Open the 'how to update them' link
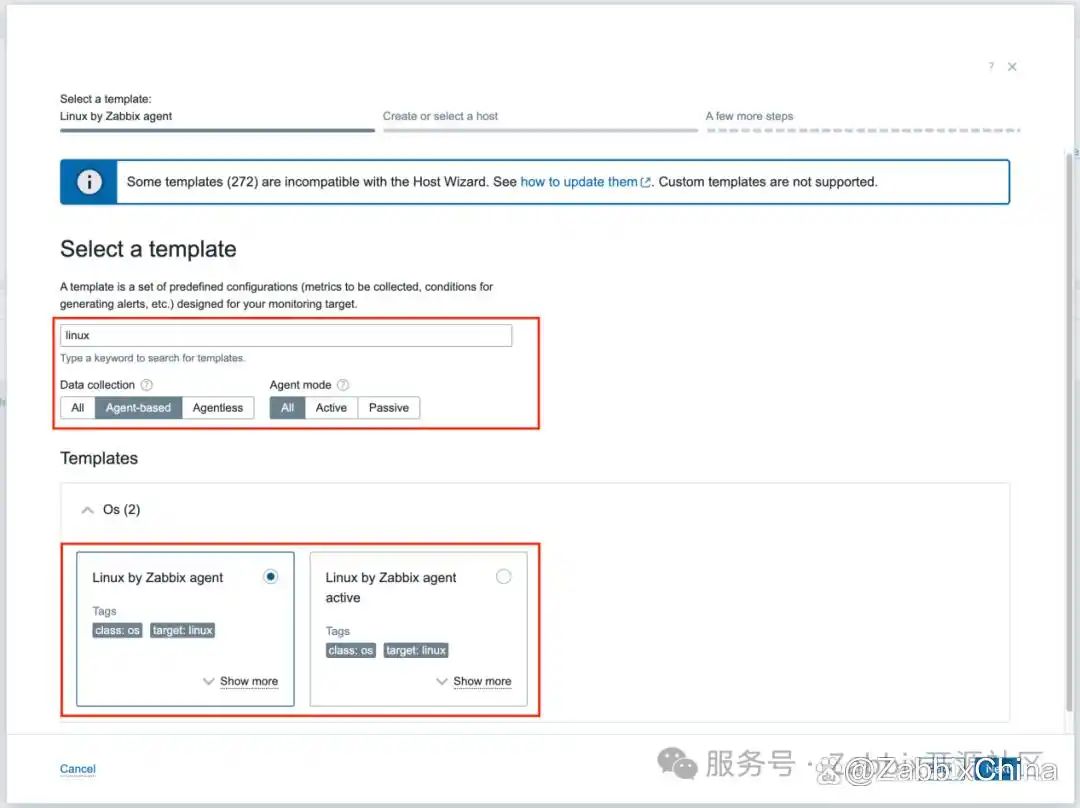This screenshot has height=808, width=1080. pos(585,182)
